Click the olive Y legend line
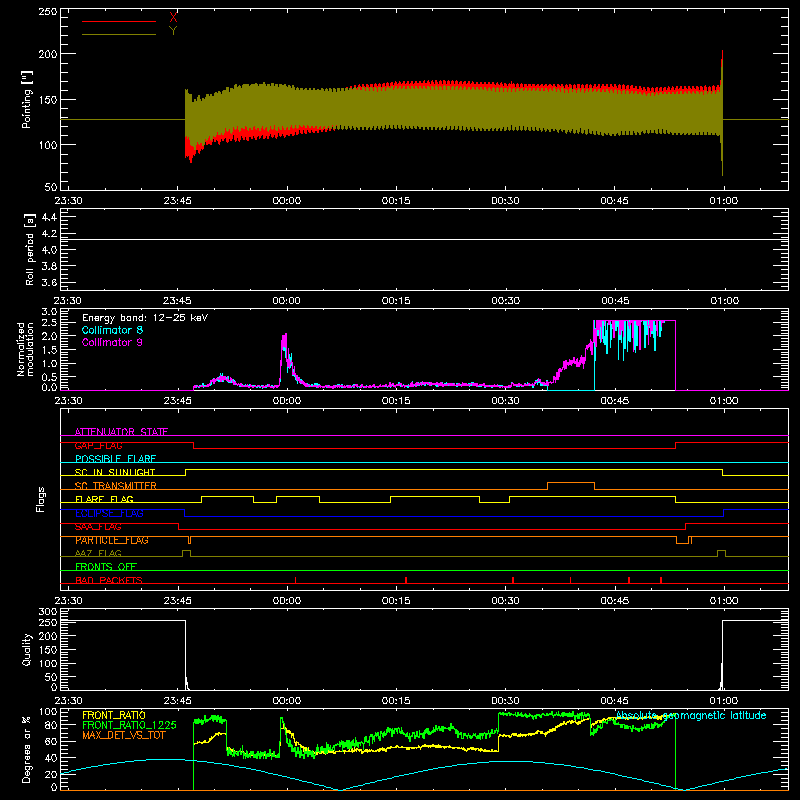Viewport: 800px width, 800px height. [119, 34]
